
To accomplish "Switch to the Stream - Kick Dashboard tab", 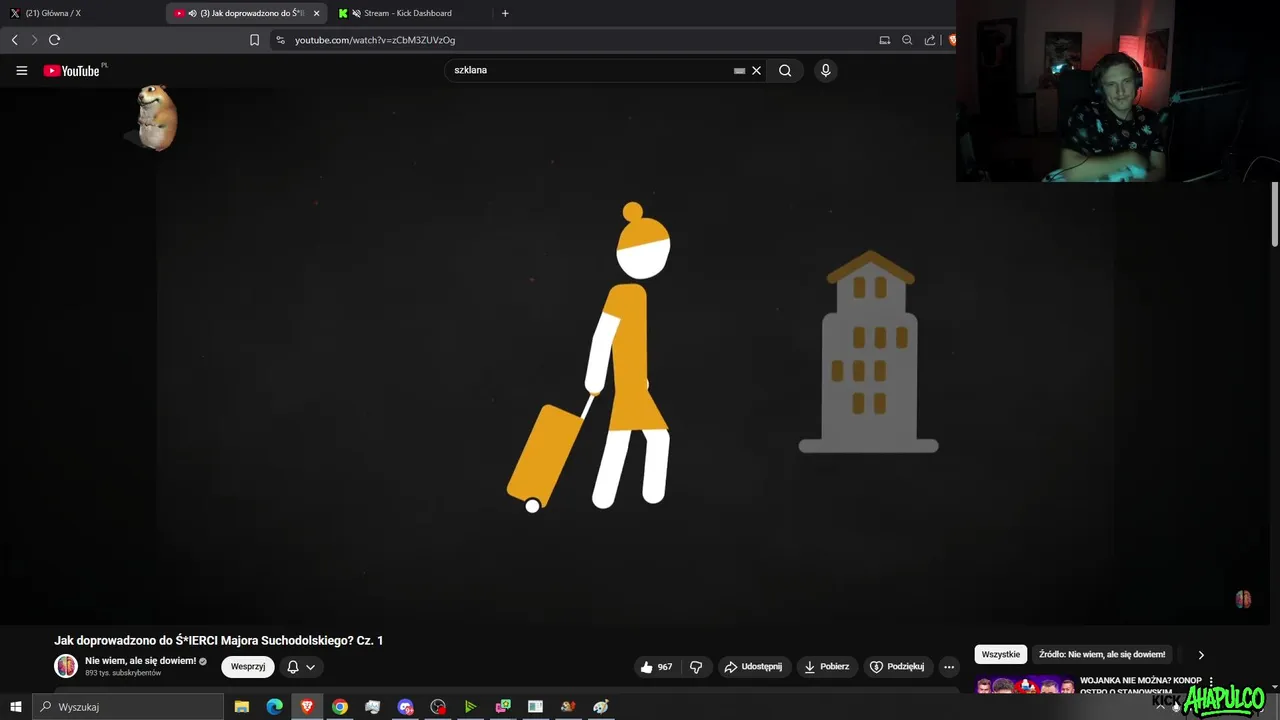I will pyautogui.click(x=407, y=13).
